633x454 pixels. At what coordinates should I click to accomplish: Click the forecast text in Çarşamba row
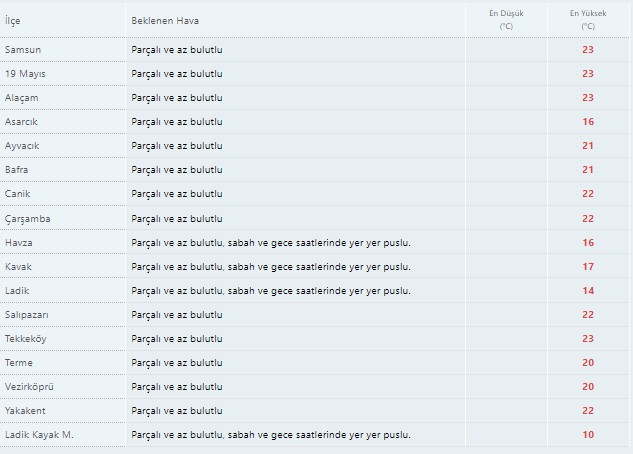tap(177, 219)
